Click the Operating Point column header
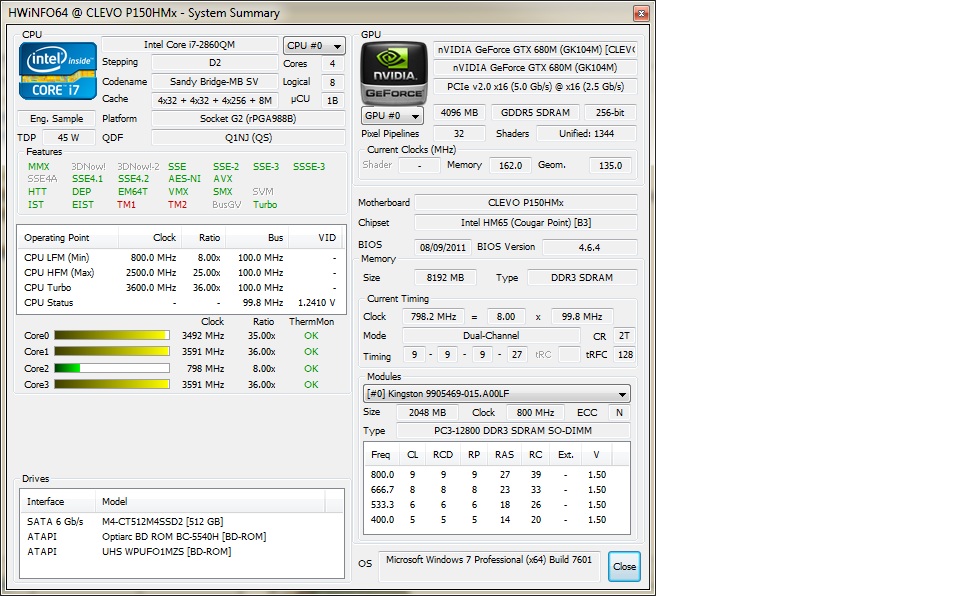 point(68,238)
